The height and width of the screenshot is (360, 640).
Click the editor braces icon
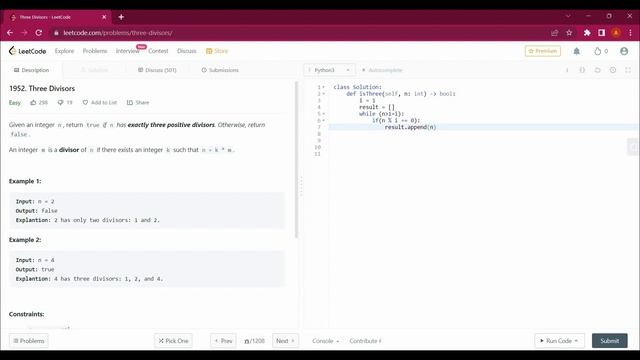tap(582, 70)
